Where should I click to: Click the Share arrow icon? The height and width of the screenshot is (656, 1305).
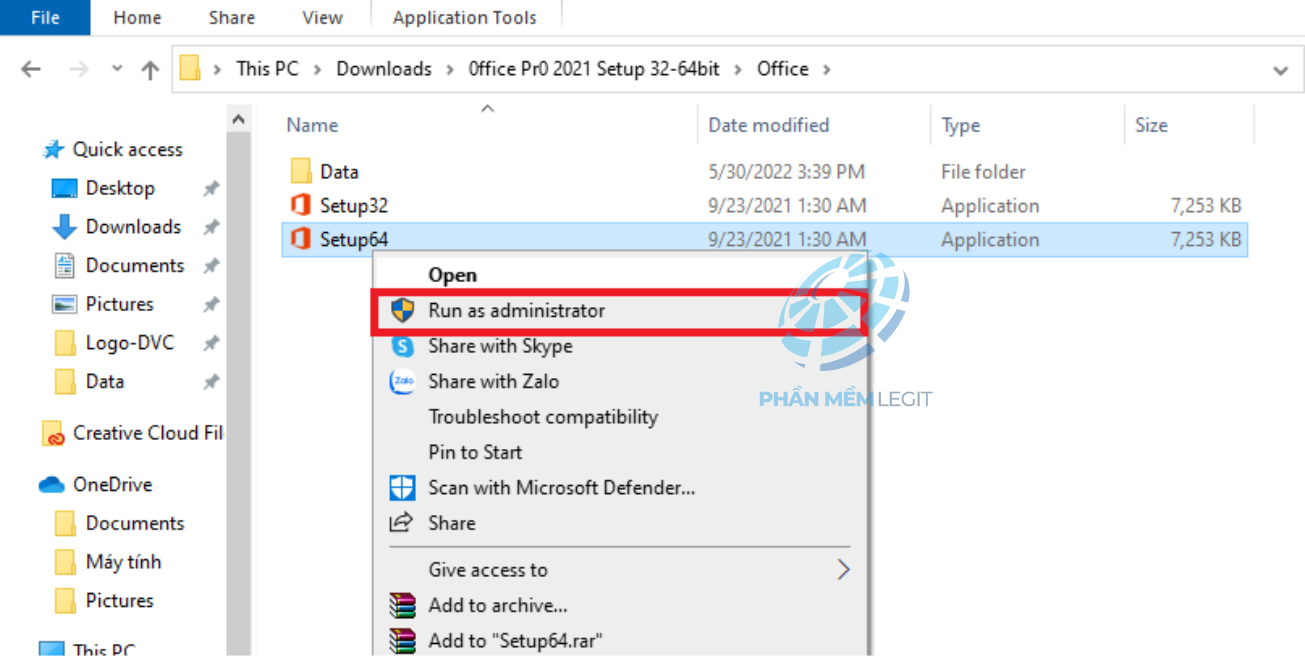click(402, 523)
